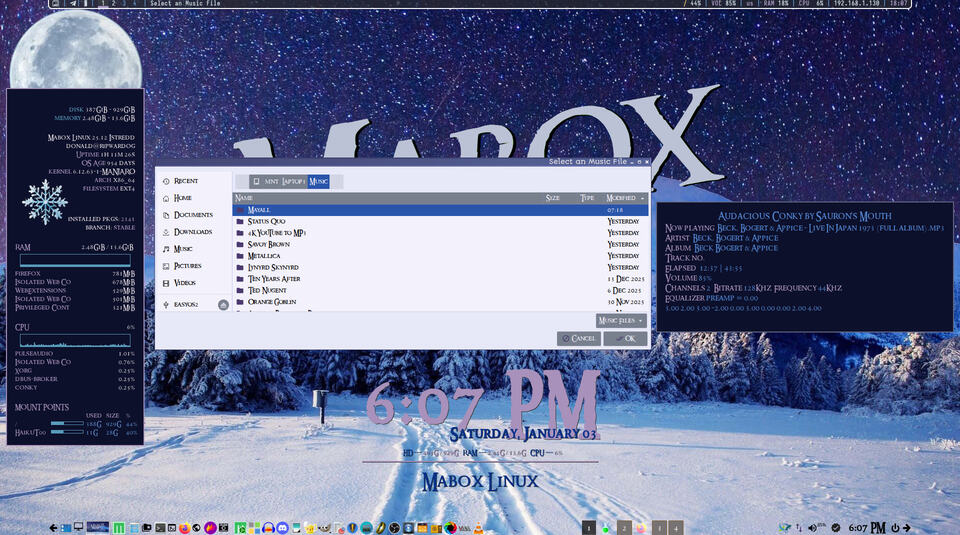The width and height of the screenshot is (960, 535).
Task: Click the Ten Years After folder row
Action: [273, 279]
